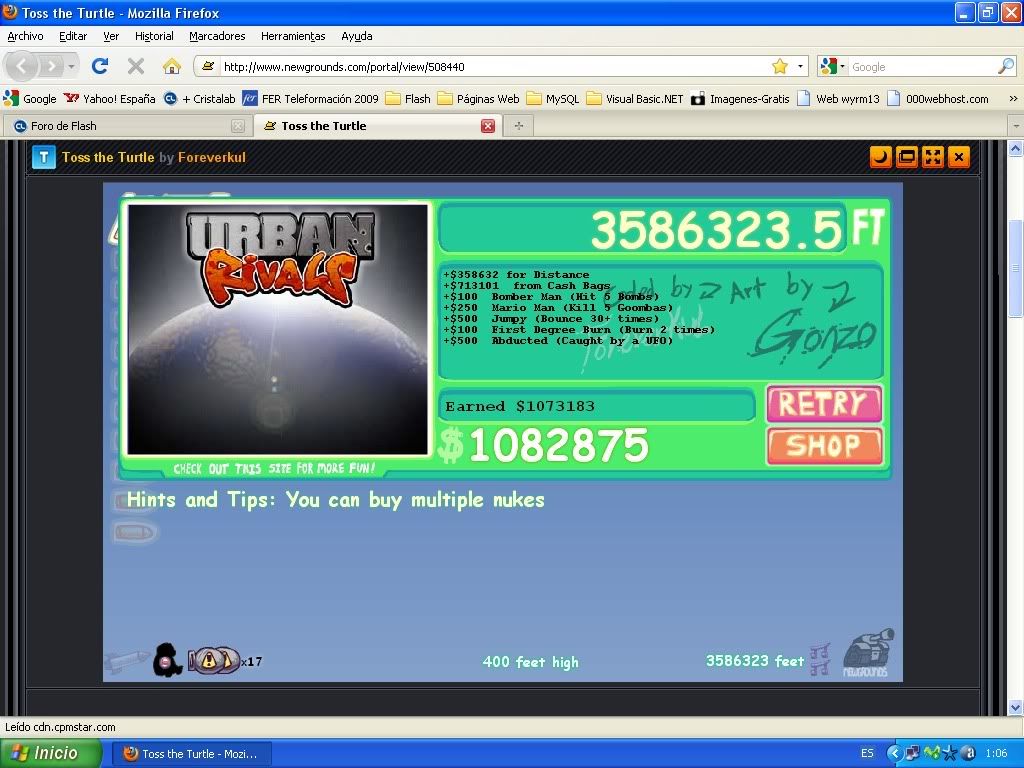Screen dimensions: 1024x768
Task: Open the SHOP
Action: pyautogui.click(x=824, y=446)
